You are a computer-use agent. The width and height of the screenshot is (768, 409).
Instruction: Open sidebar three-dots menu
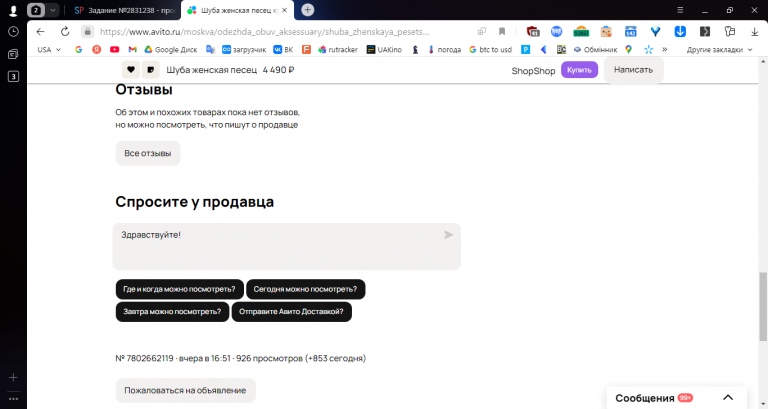(x=13, y=399)
